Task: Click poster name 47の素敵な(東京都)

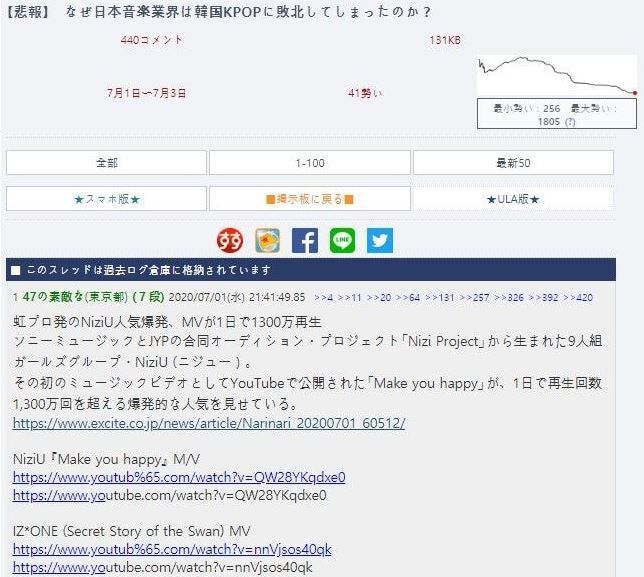Action: point(75,297)
